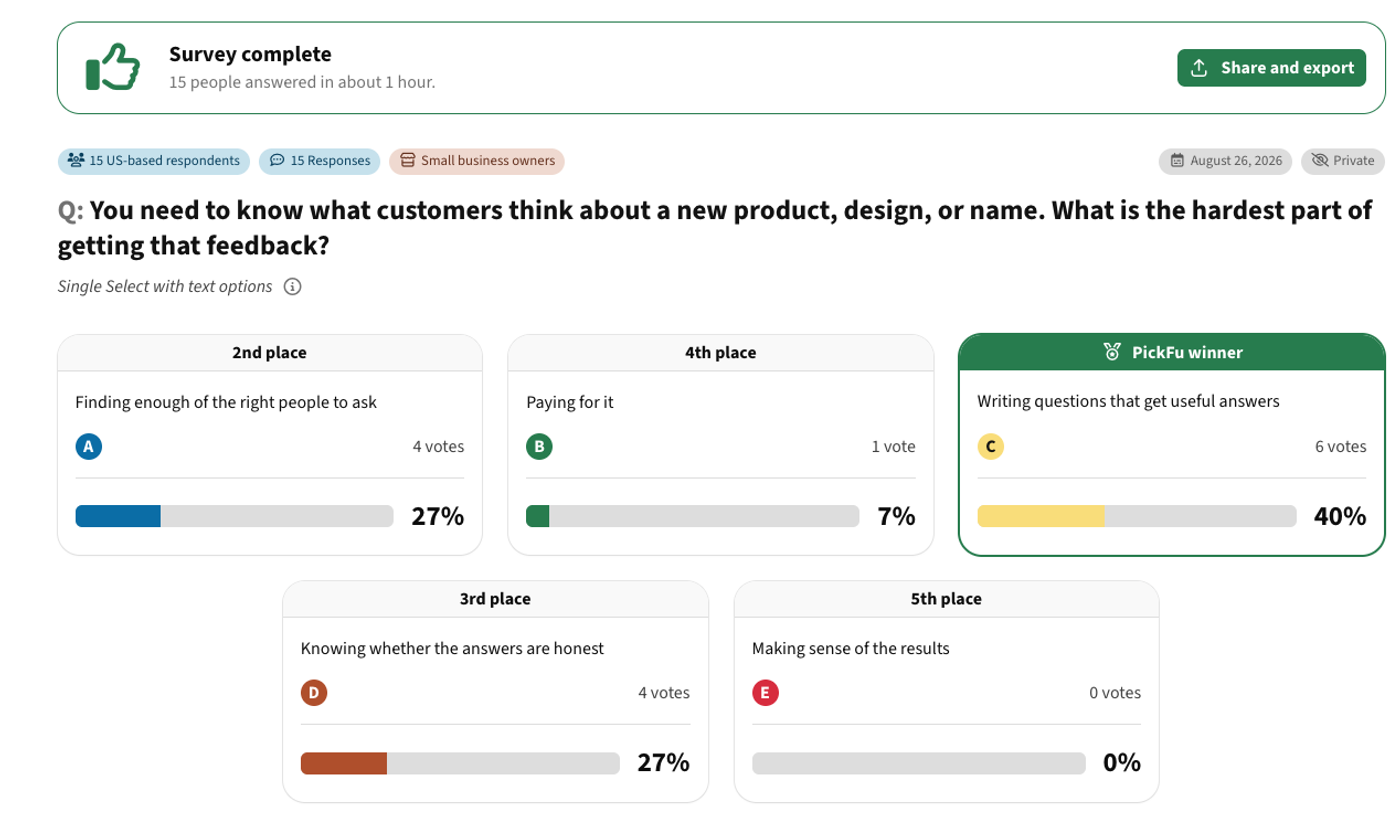Viewport: 1400px width, 838px height.
Task: Click the Small business owners tag
Action: point(477,160)
